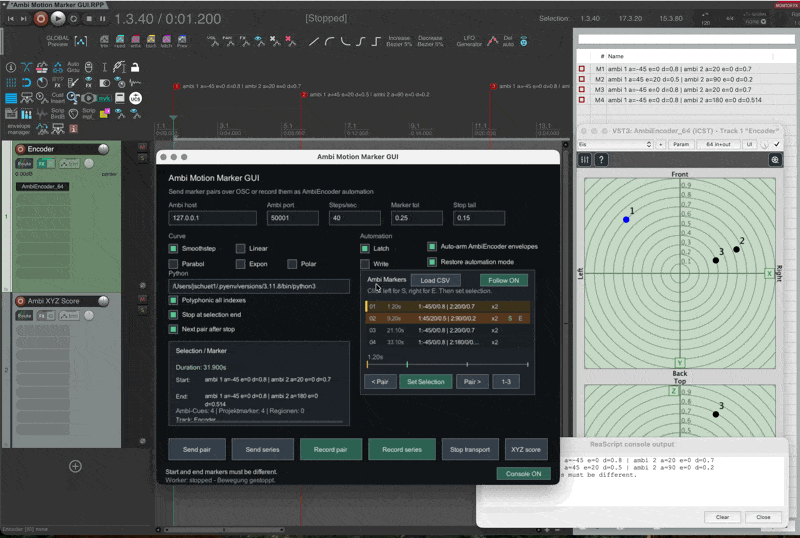Show the VOL envelope toolbar icon

(213, 41)
